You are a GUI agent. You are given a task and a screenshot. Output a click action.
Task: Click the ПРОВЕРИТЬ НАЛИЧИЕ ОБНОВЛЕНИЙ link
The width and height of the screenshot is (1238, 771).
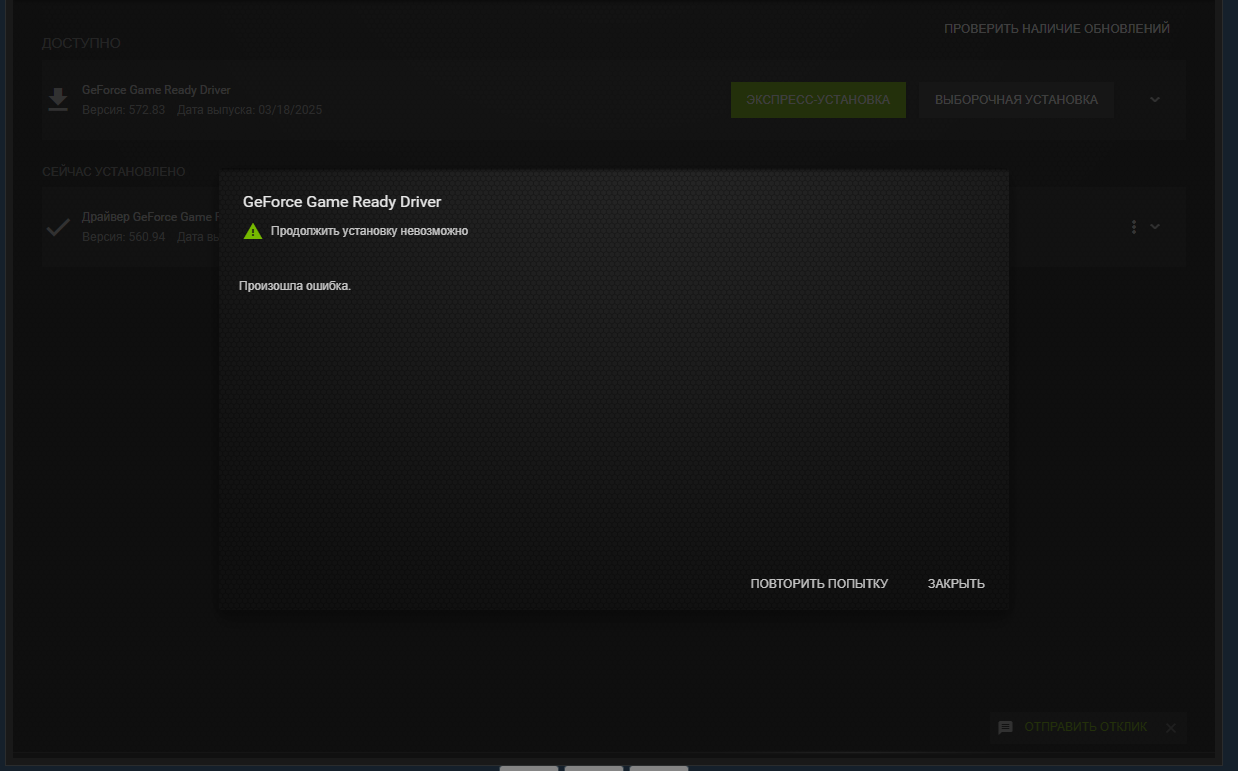coord(1057,29)
